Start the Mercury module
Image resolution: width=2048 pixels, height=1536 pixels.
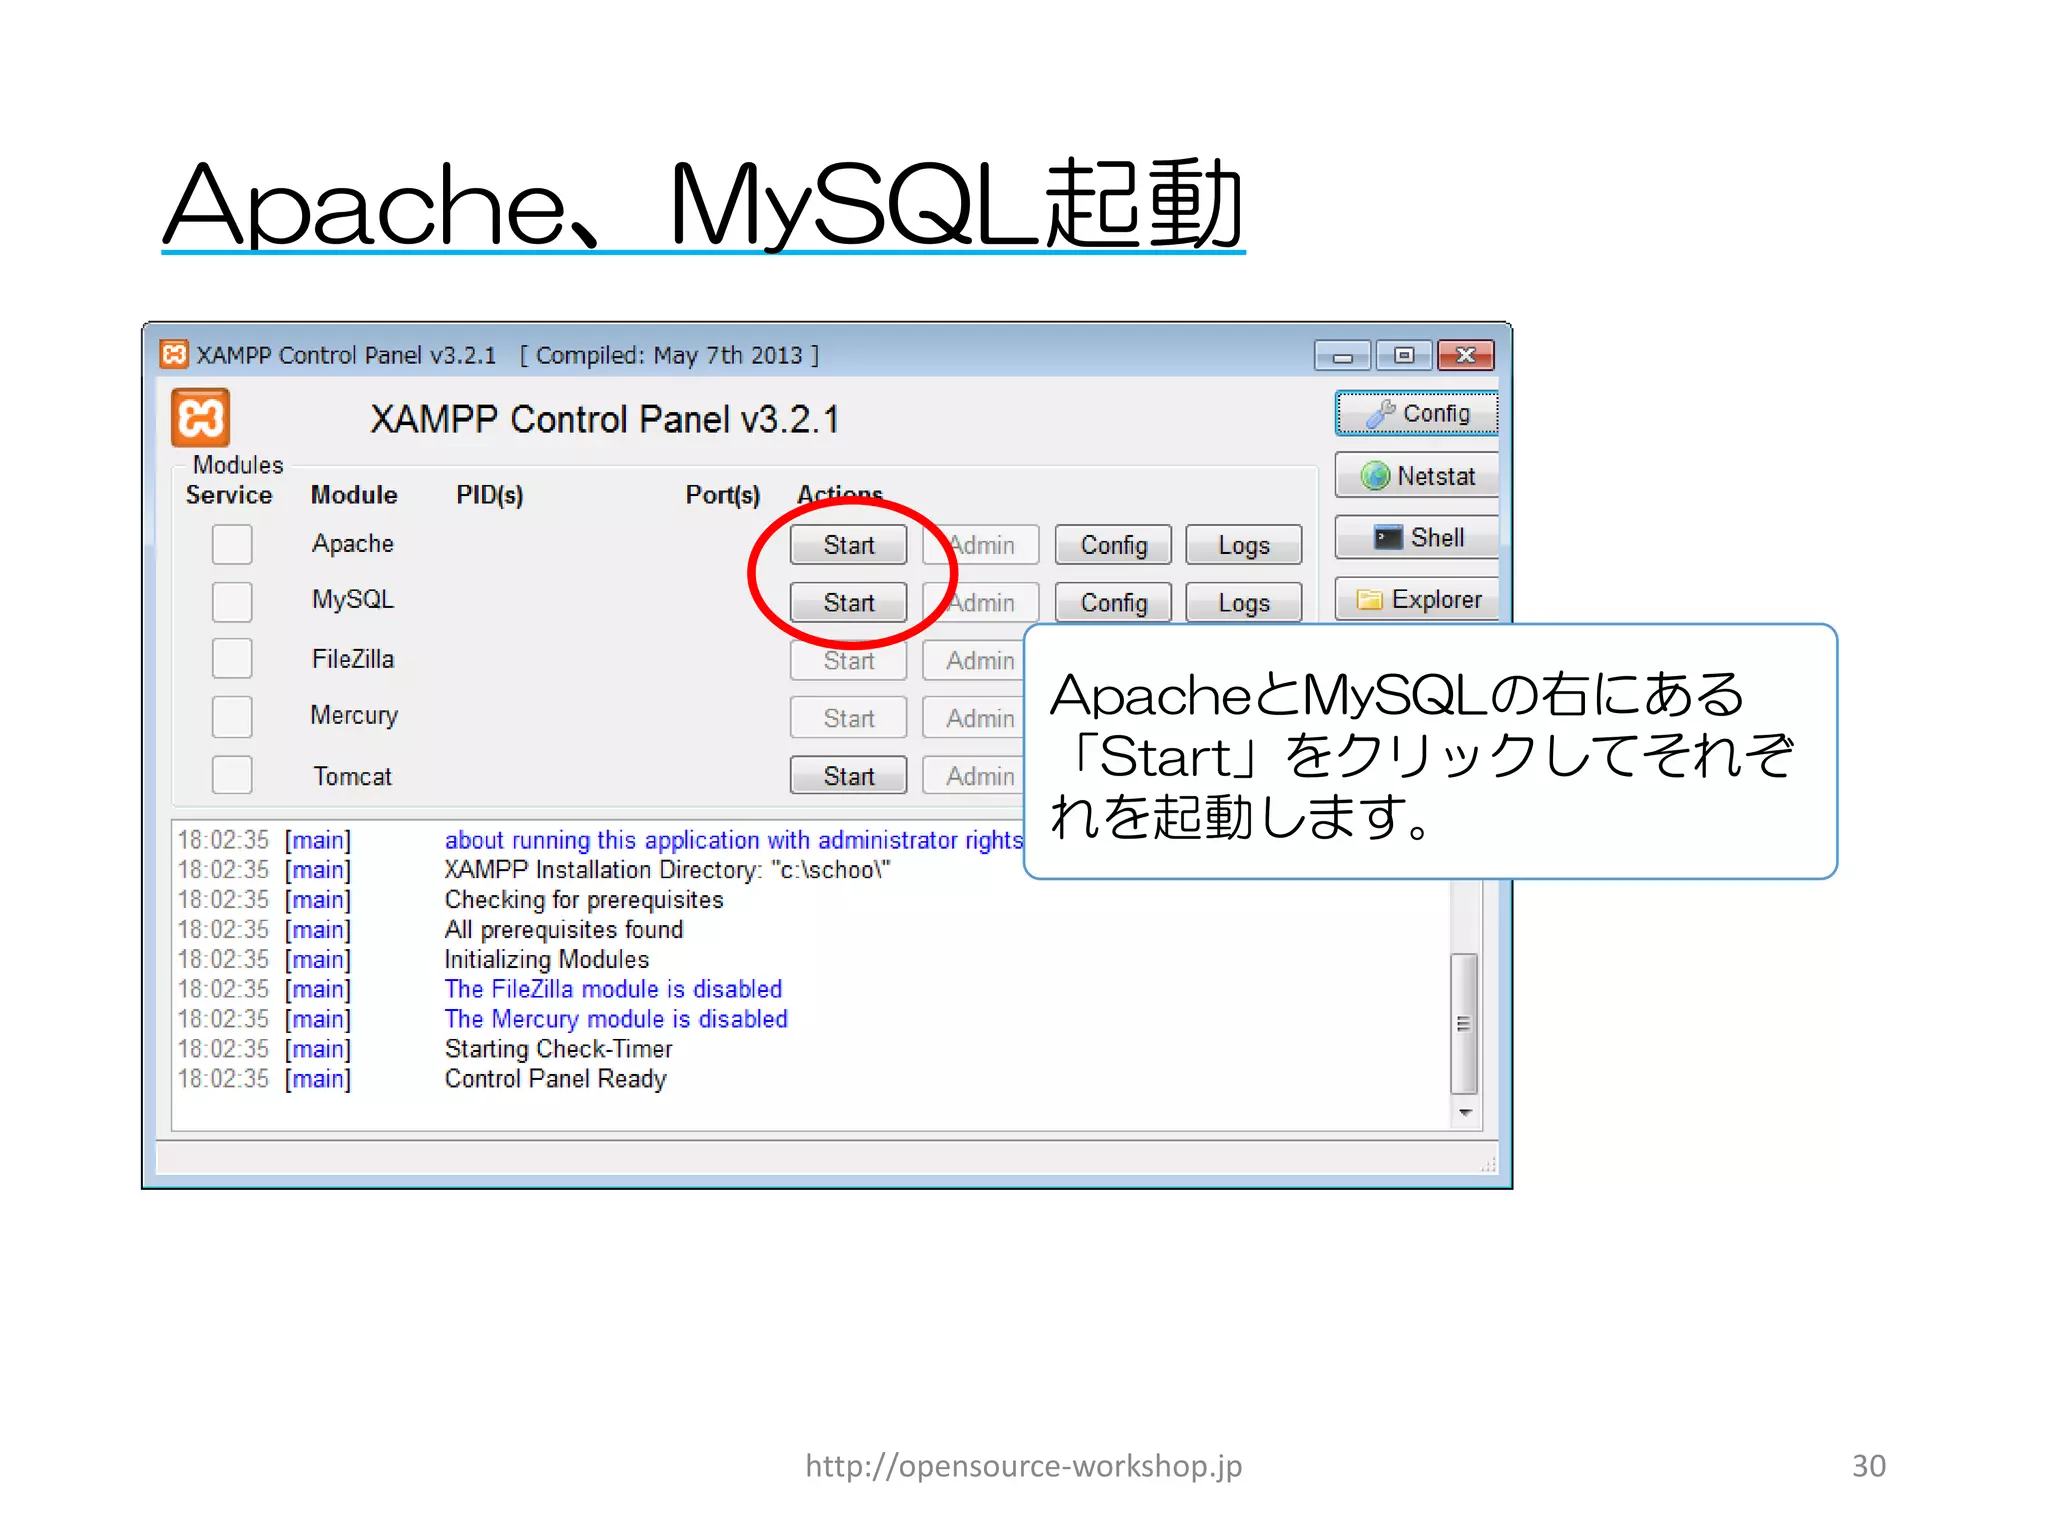[x=849, y=718]
